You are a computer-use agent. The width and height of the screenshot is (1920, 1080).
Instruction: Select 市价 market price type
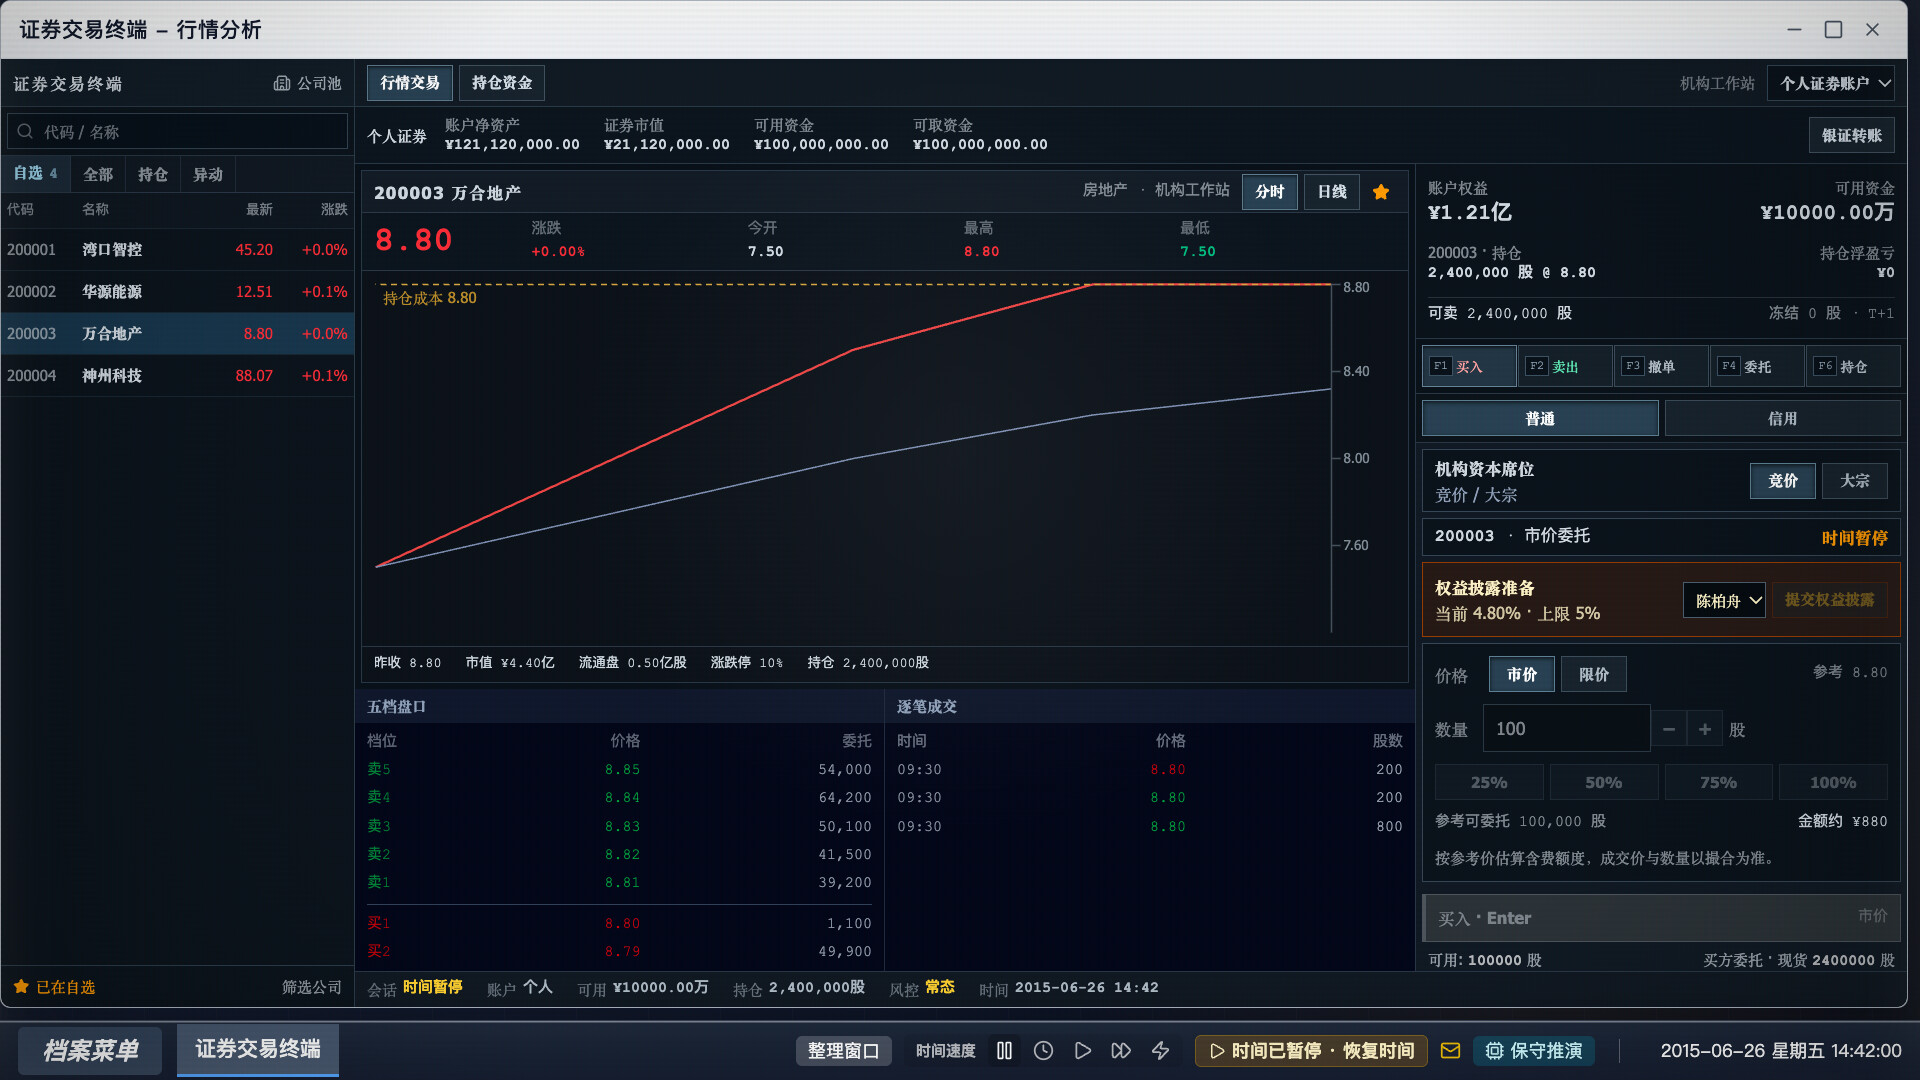(1521, 674)
